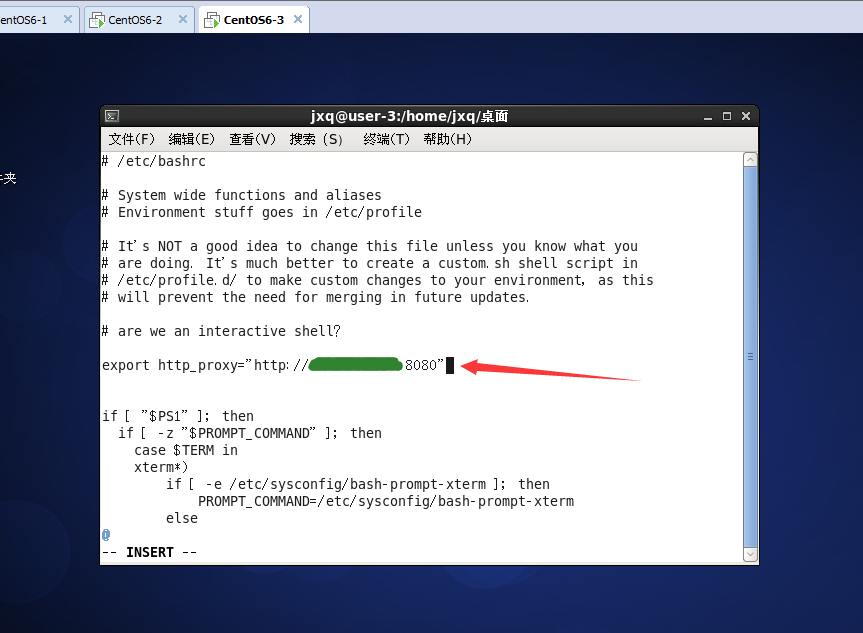Click the terminal vertical scrollbar thumb

[750, 357]
